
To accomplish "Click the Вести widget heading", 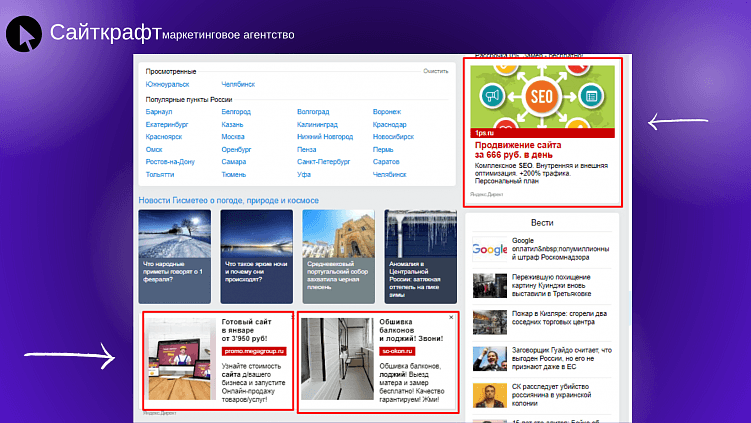I will click(542, 223).
